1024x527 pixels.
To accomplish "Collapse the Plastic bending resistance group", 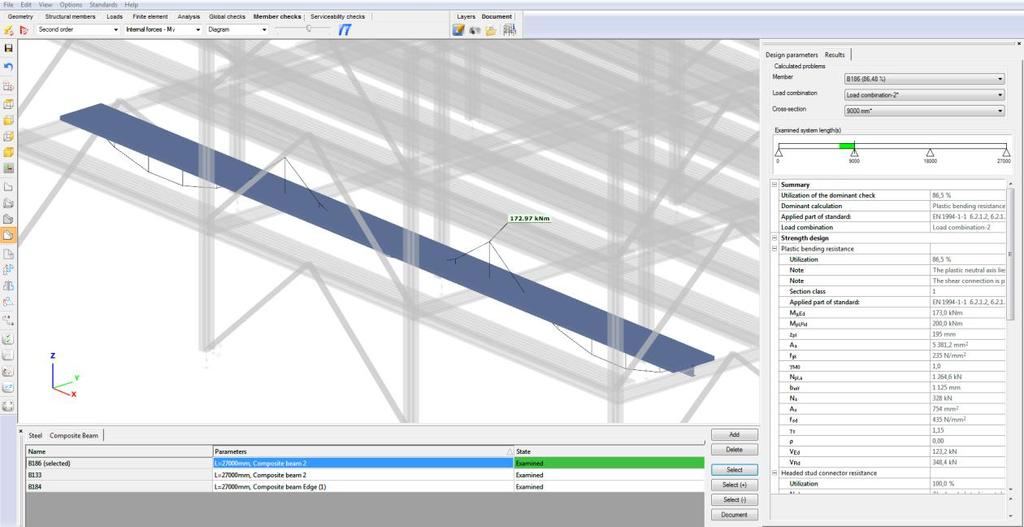I will (775, 249).
